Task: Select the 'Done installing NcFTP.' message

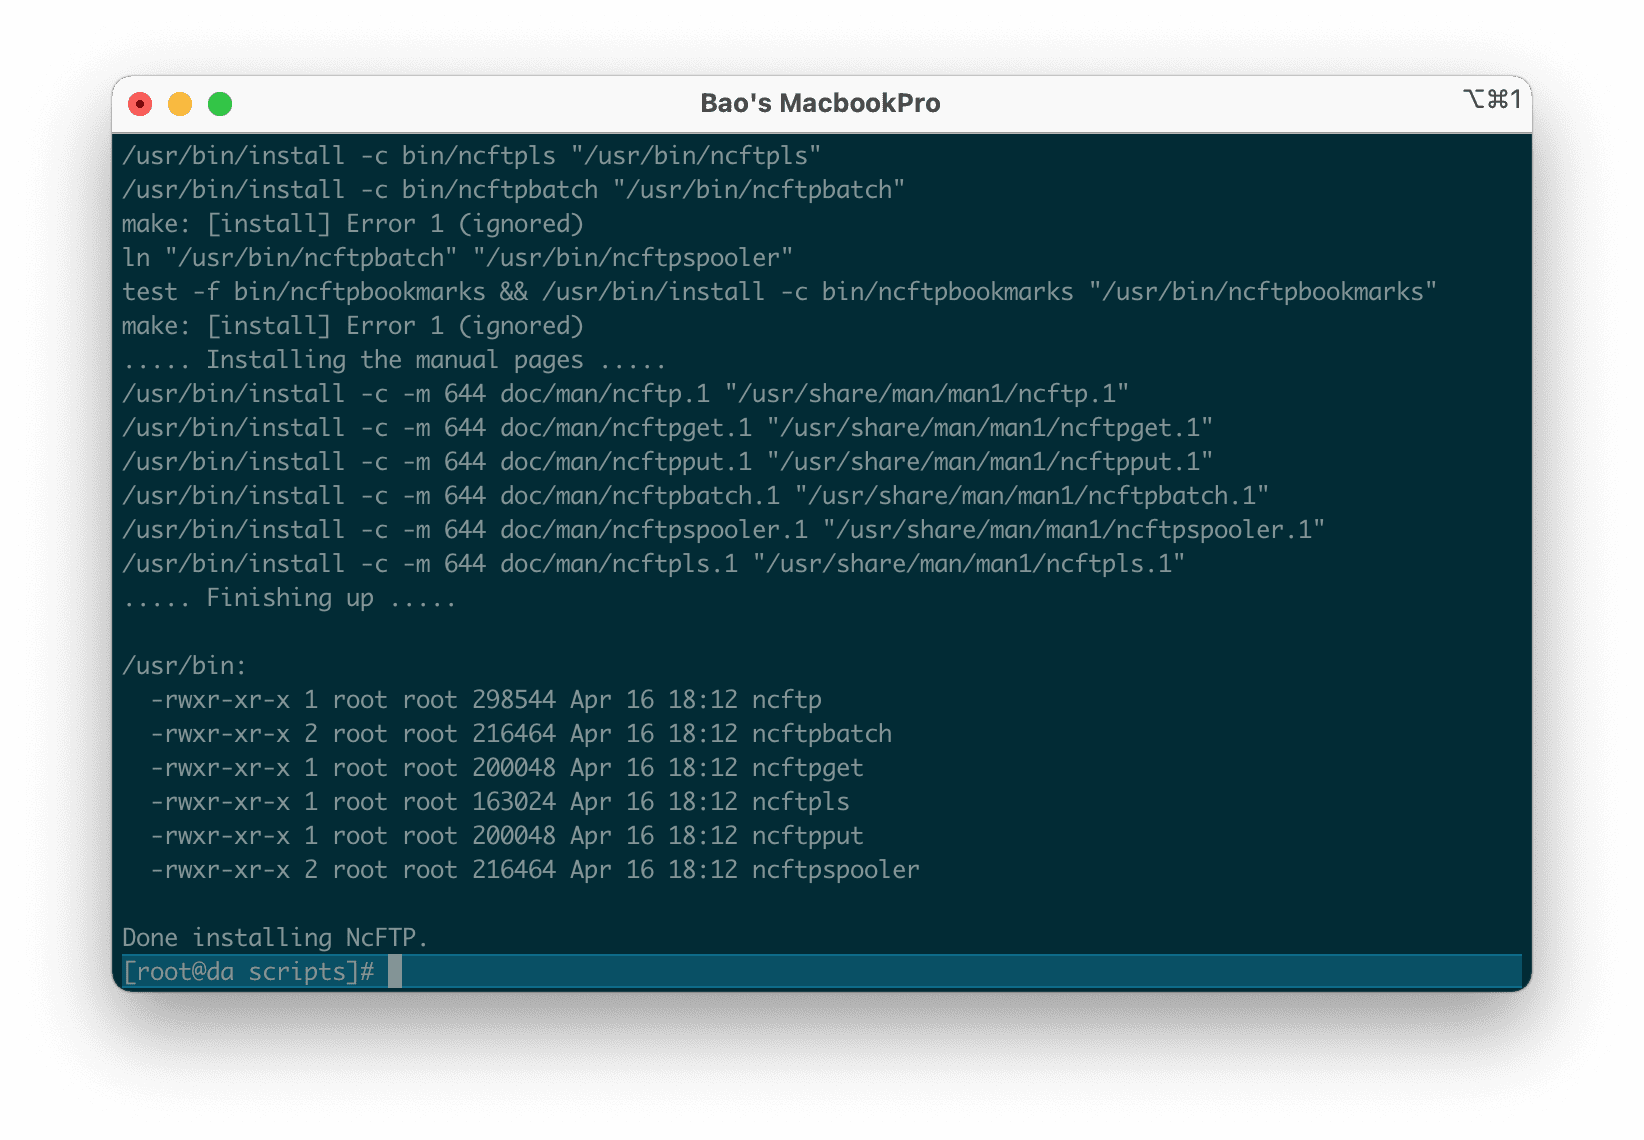Action: click(277, 937)
